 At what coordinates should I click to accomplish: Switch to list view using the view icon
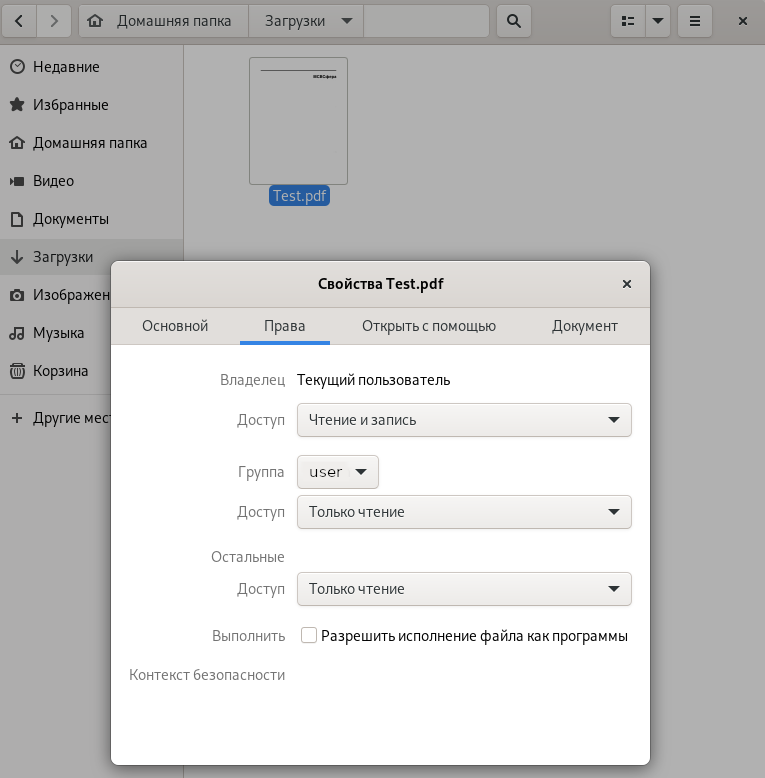627,21
